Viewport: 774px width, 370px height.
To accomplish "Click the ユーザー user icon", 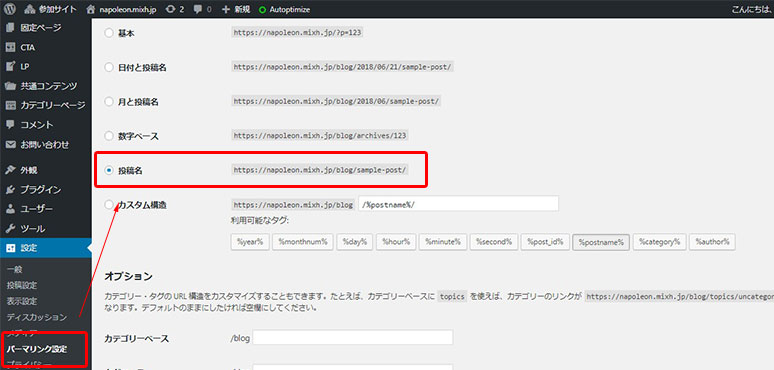I will 10,209.
